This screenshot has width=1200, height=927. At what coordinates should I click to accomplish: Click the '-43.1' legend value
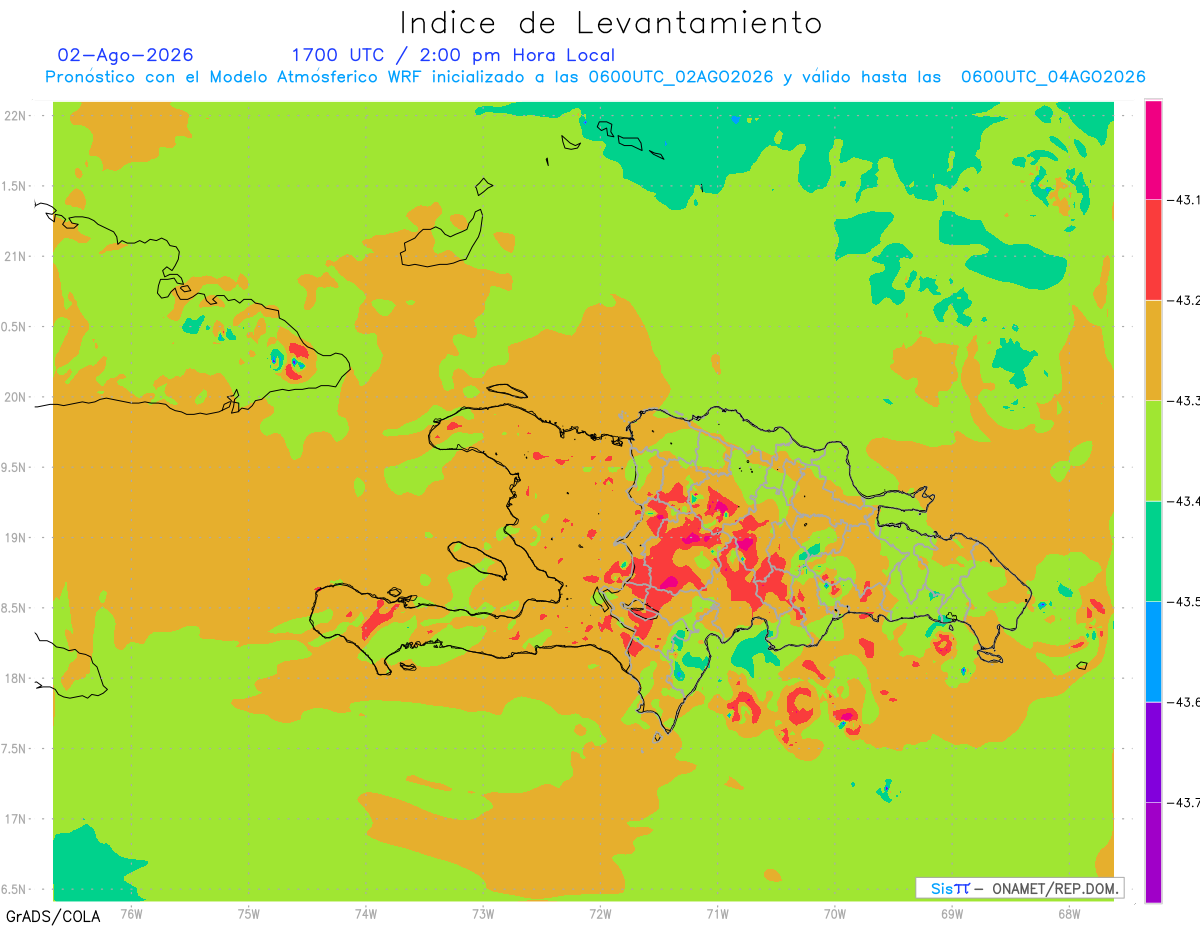coord(1183,200)
